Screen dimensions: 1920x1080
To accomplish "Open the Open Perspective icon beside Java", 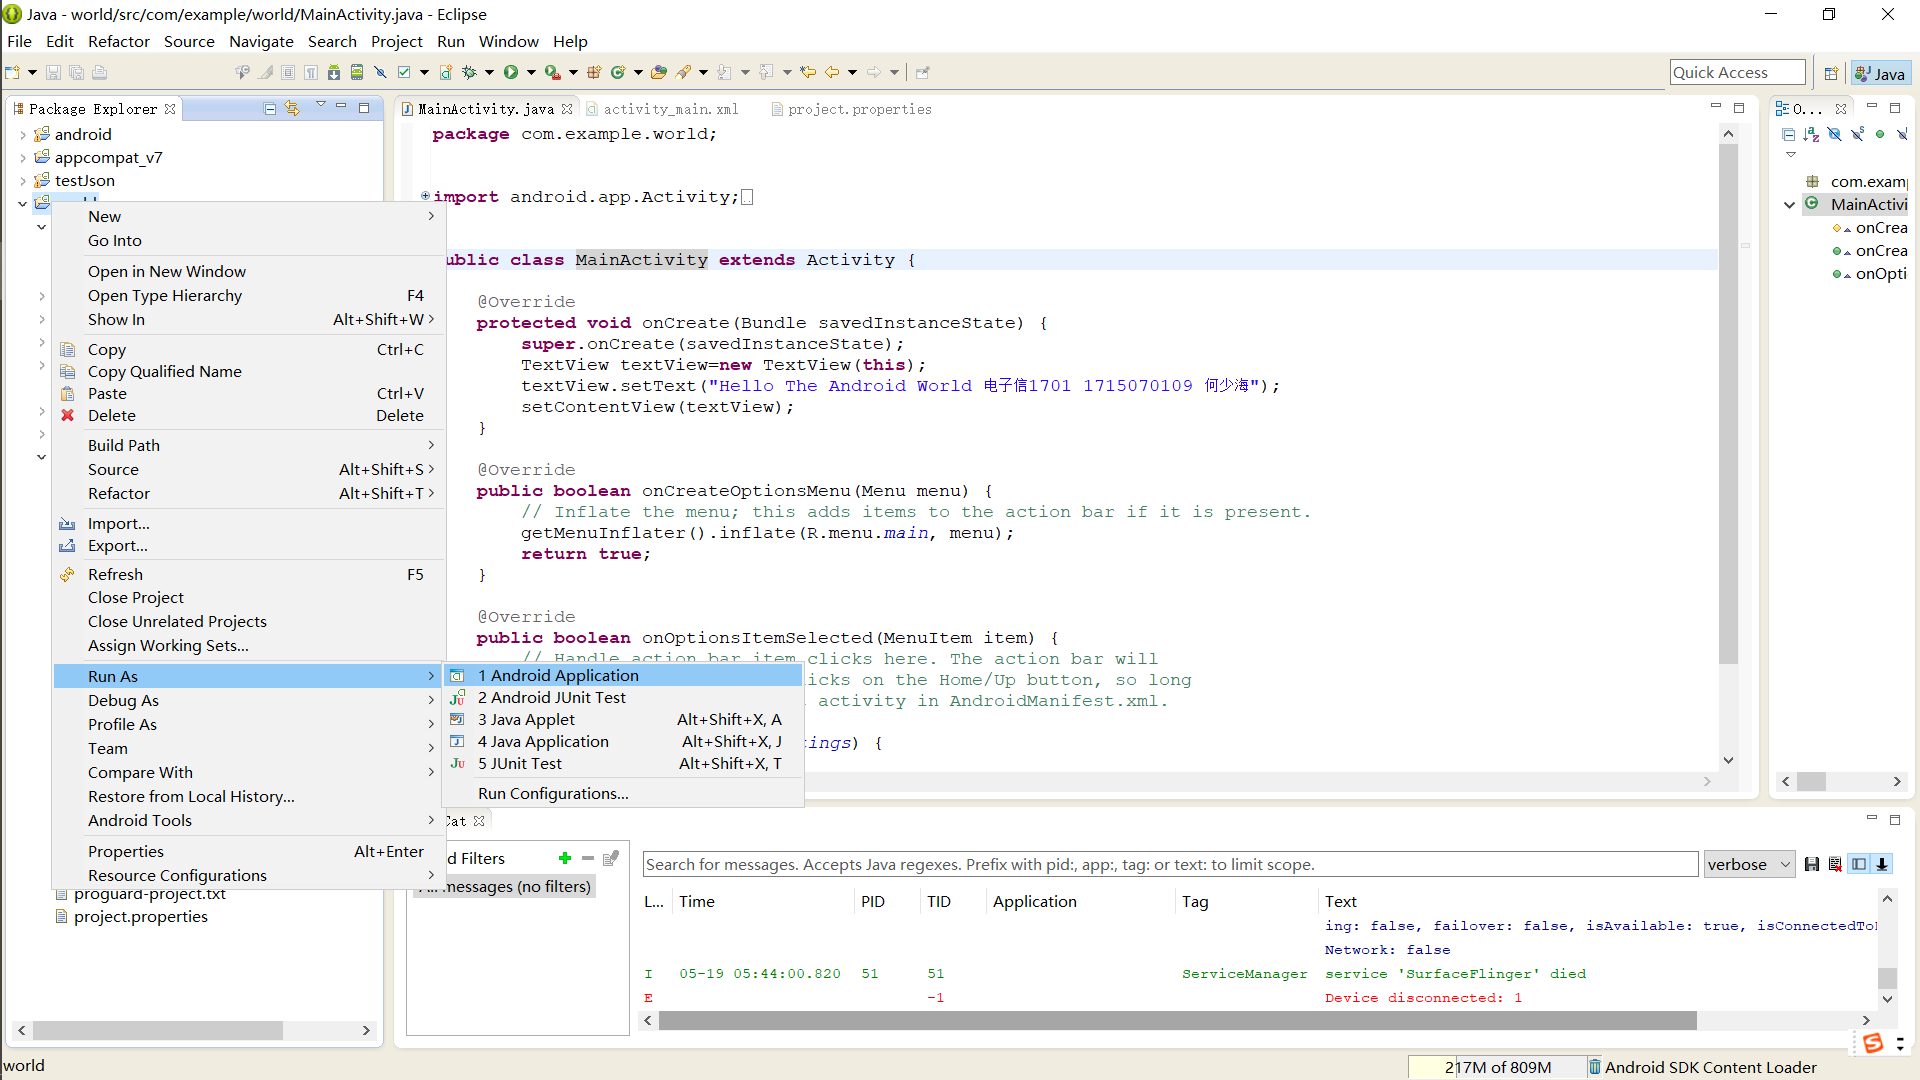I will pos(1831,74).
